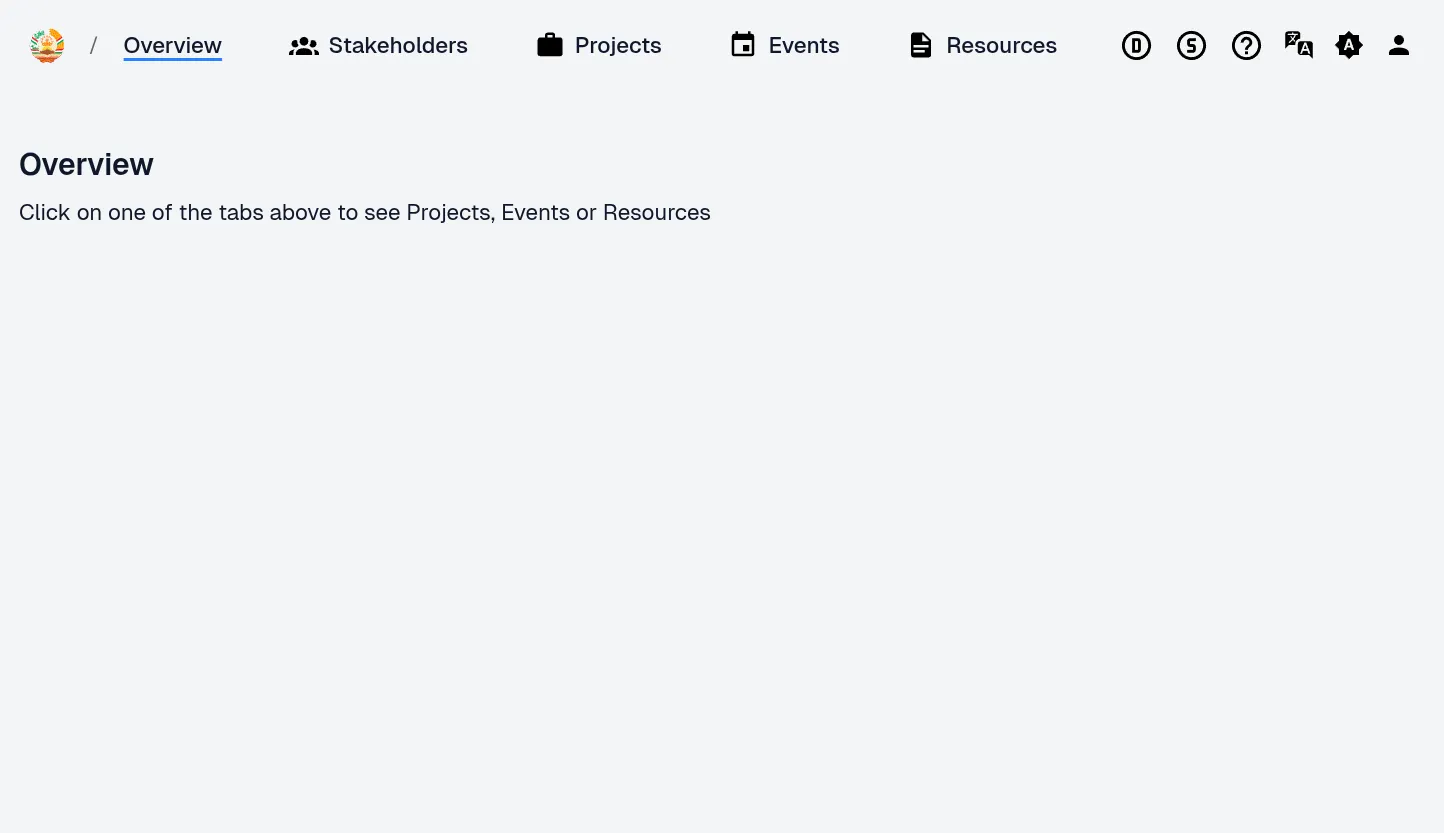Click the word Resources in the description
This screenshot has width=1444, height=833.
(x=656, y=213)
